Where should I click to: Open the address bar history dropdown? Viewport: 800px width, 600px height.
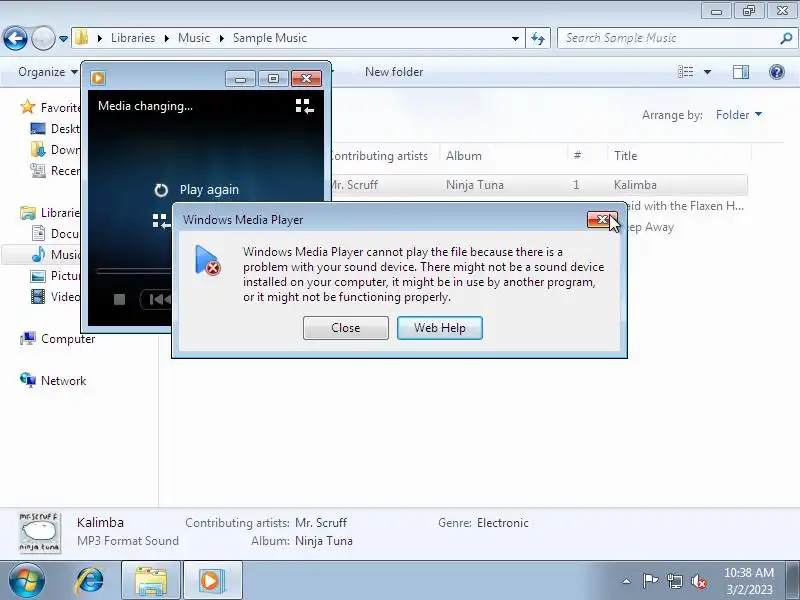click(x=515, y=38)
